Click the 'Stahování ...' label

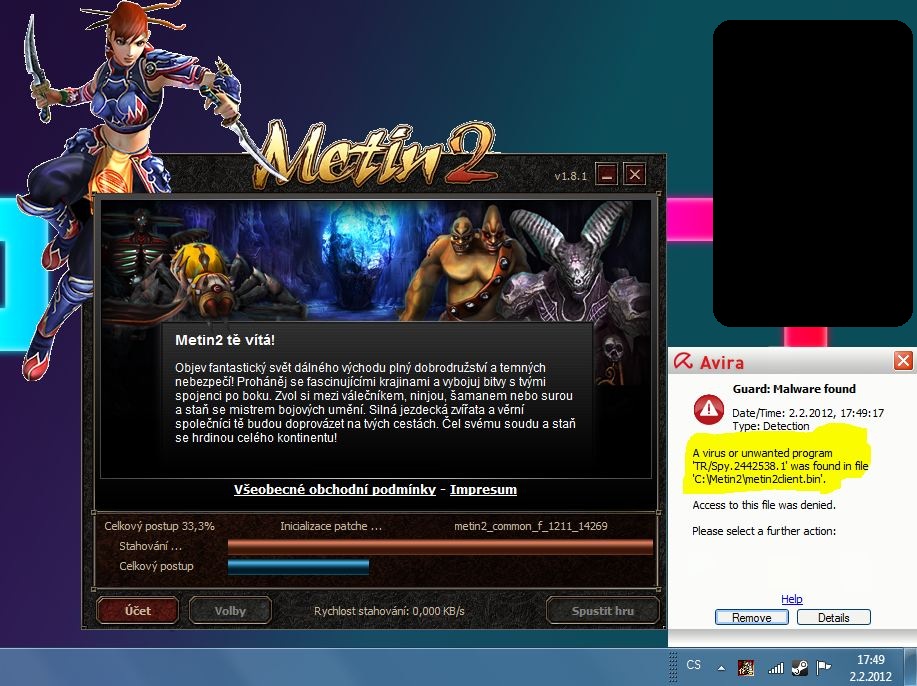[x=150, y=546]
